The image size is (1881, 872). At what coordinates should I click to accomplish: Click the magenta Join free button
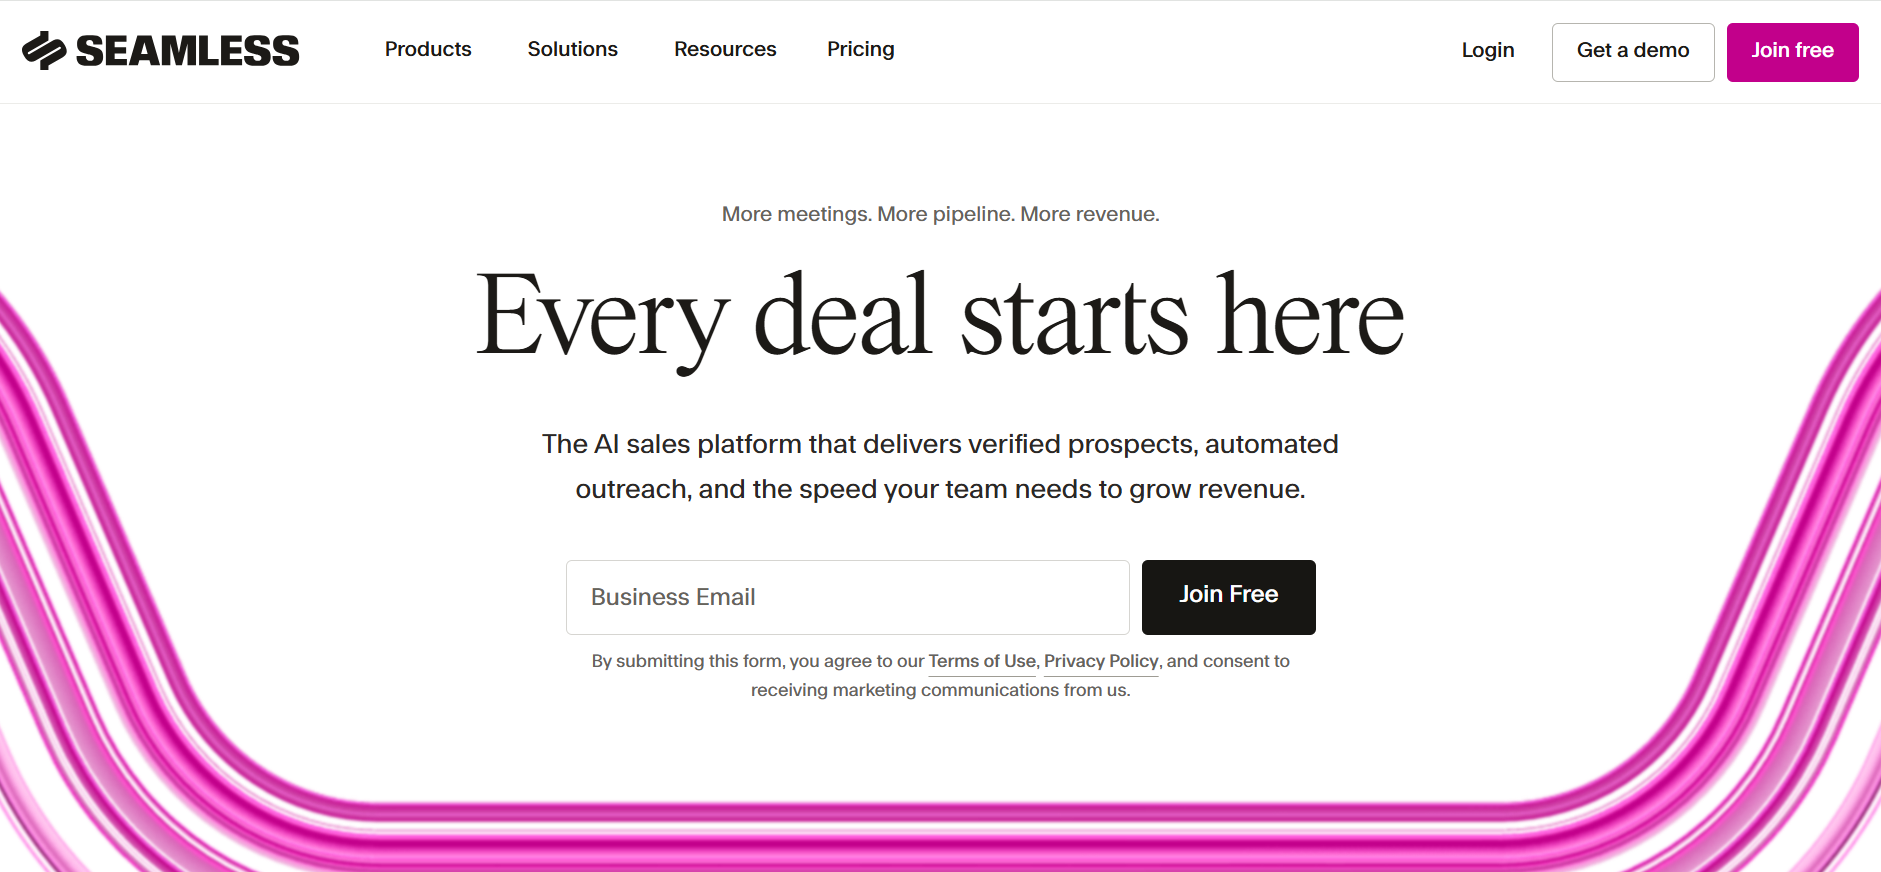click(1792, 52)
